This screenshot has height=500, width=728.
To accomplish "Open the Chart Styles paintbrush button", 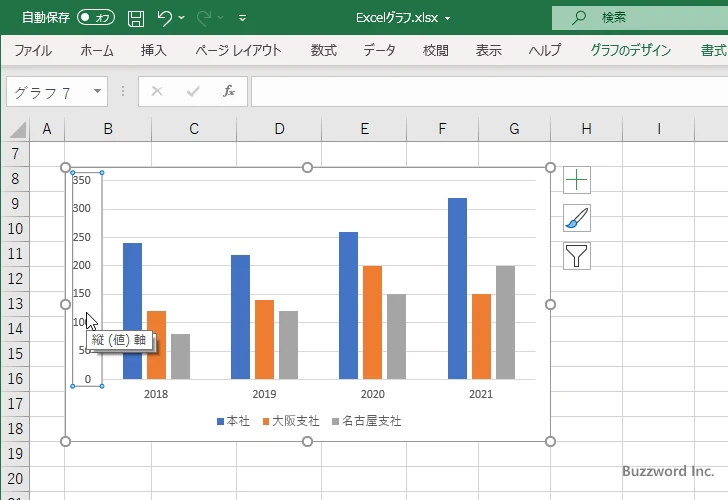I will pyautogui.click(x=577, y=218).
